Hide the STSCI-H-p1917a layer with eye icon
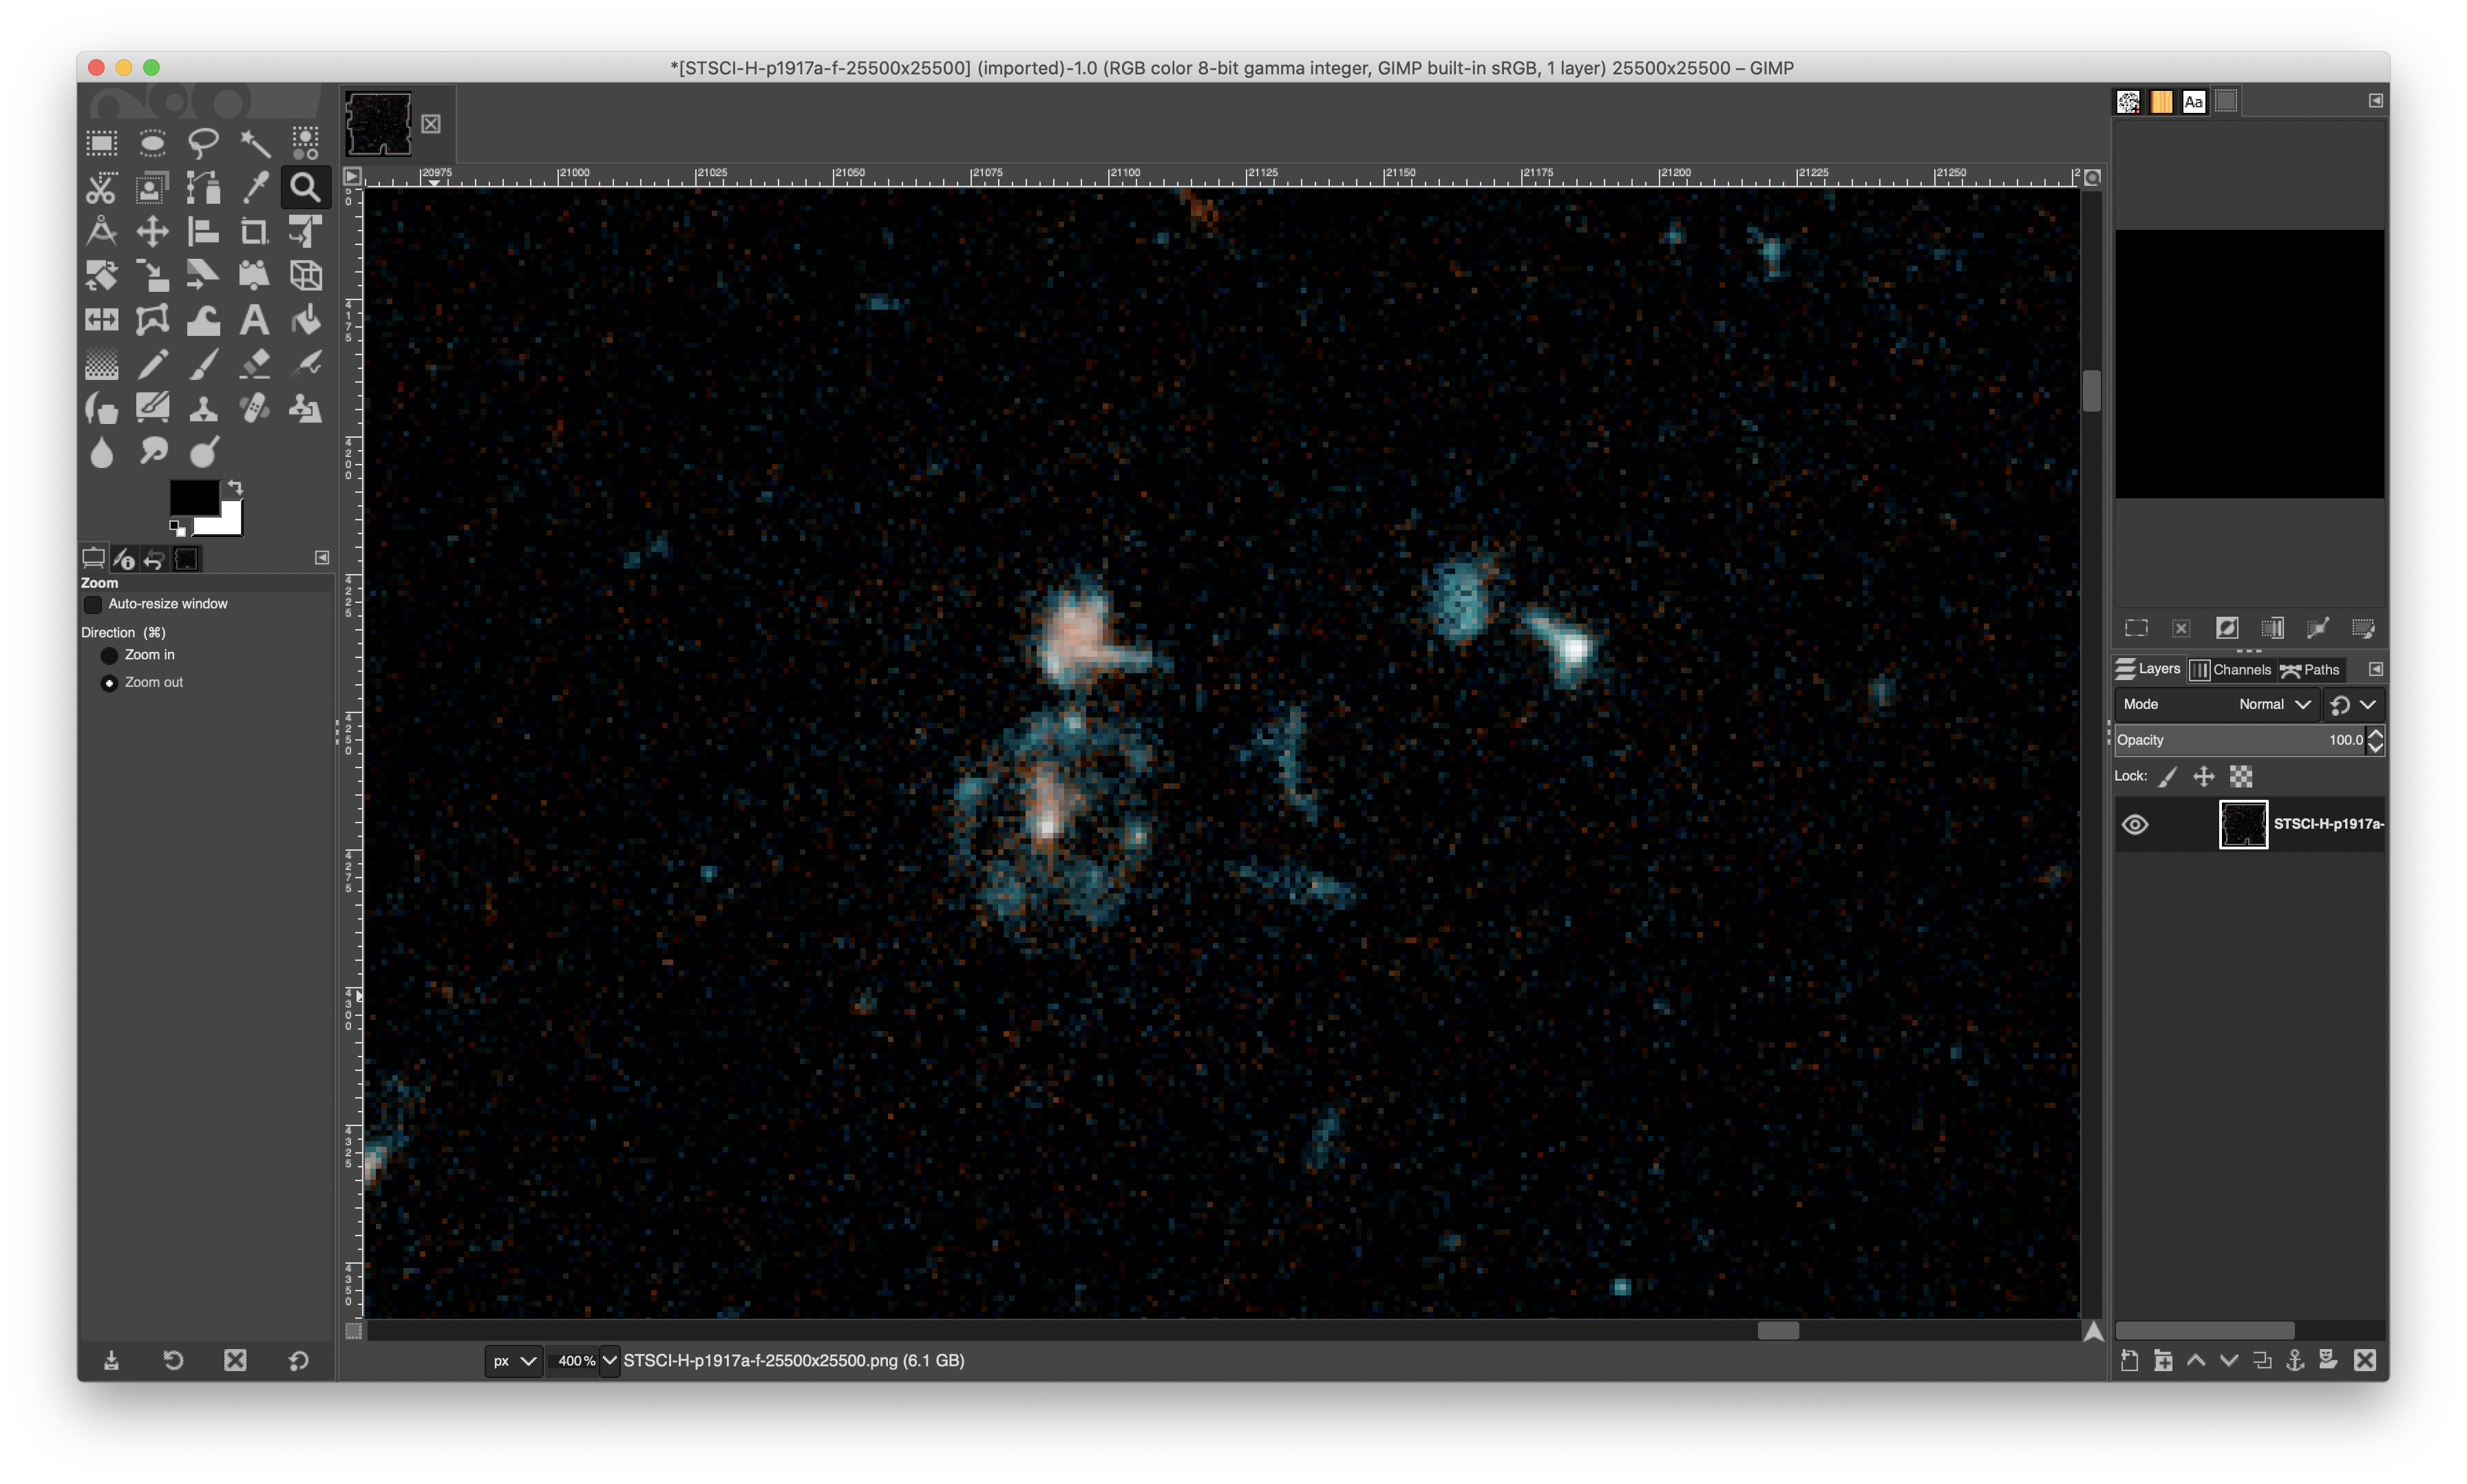Image resolution: width=2467 pixels, height=1484 pixels. tap(2135, 824)
